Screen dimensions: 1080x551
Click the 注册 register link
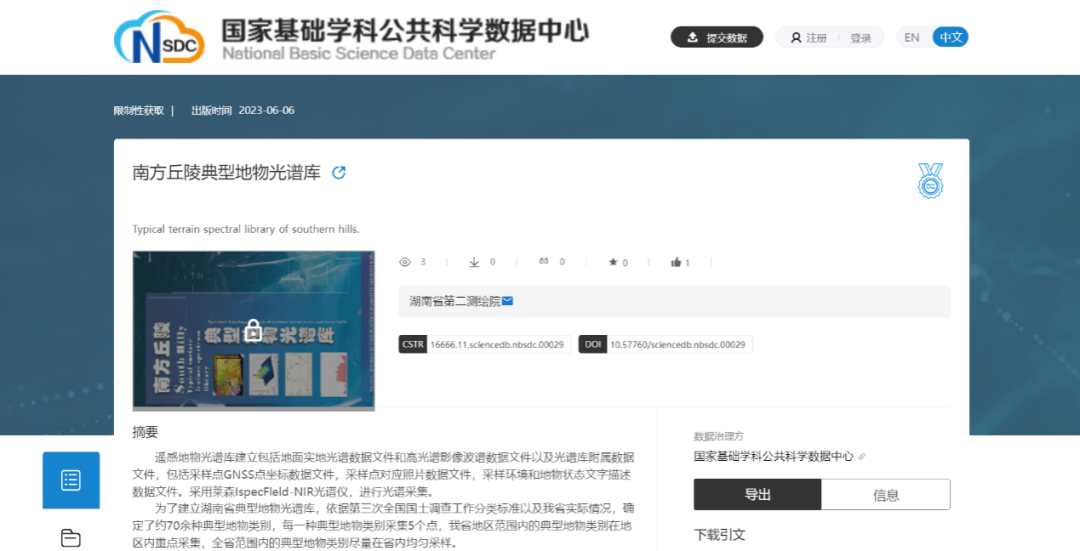(809, 38)
